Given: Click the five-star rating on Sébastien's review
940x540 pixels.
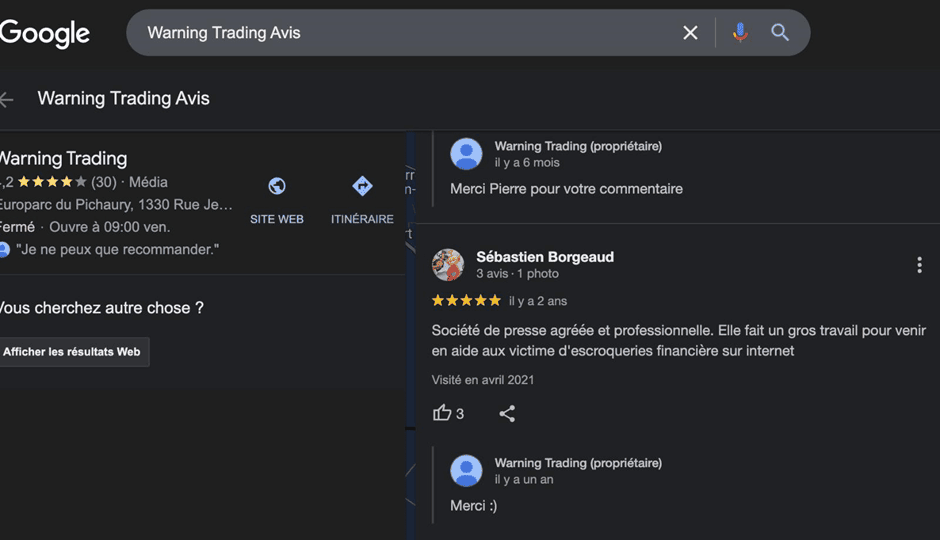Looking at the screenshot, I should (466, 300).
